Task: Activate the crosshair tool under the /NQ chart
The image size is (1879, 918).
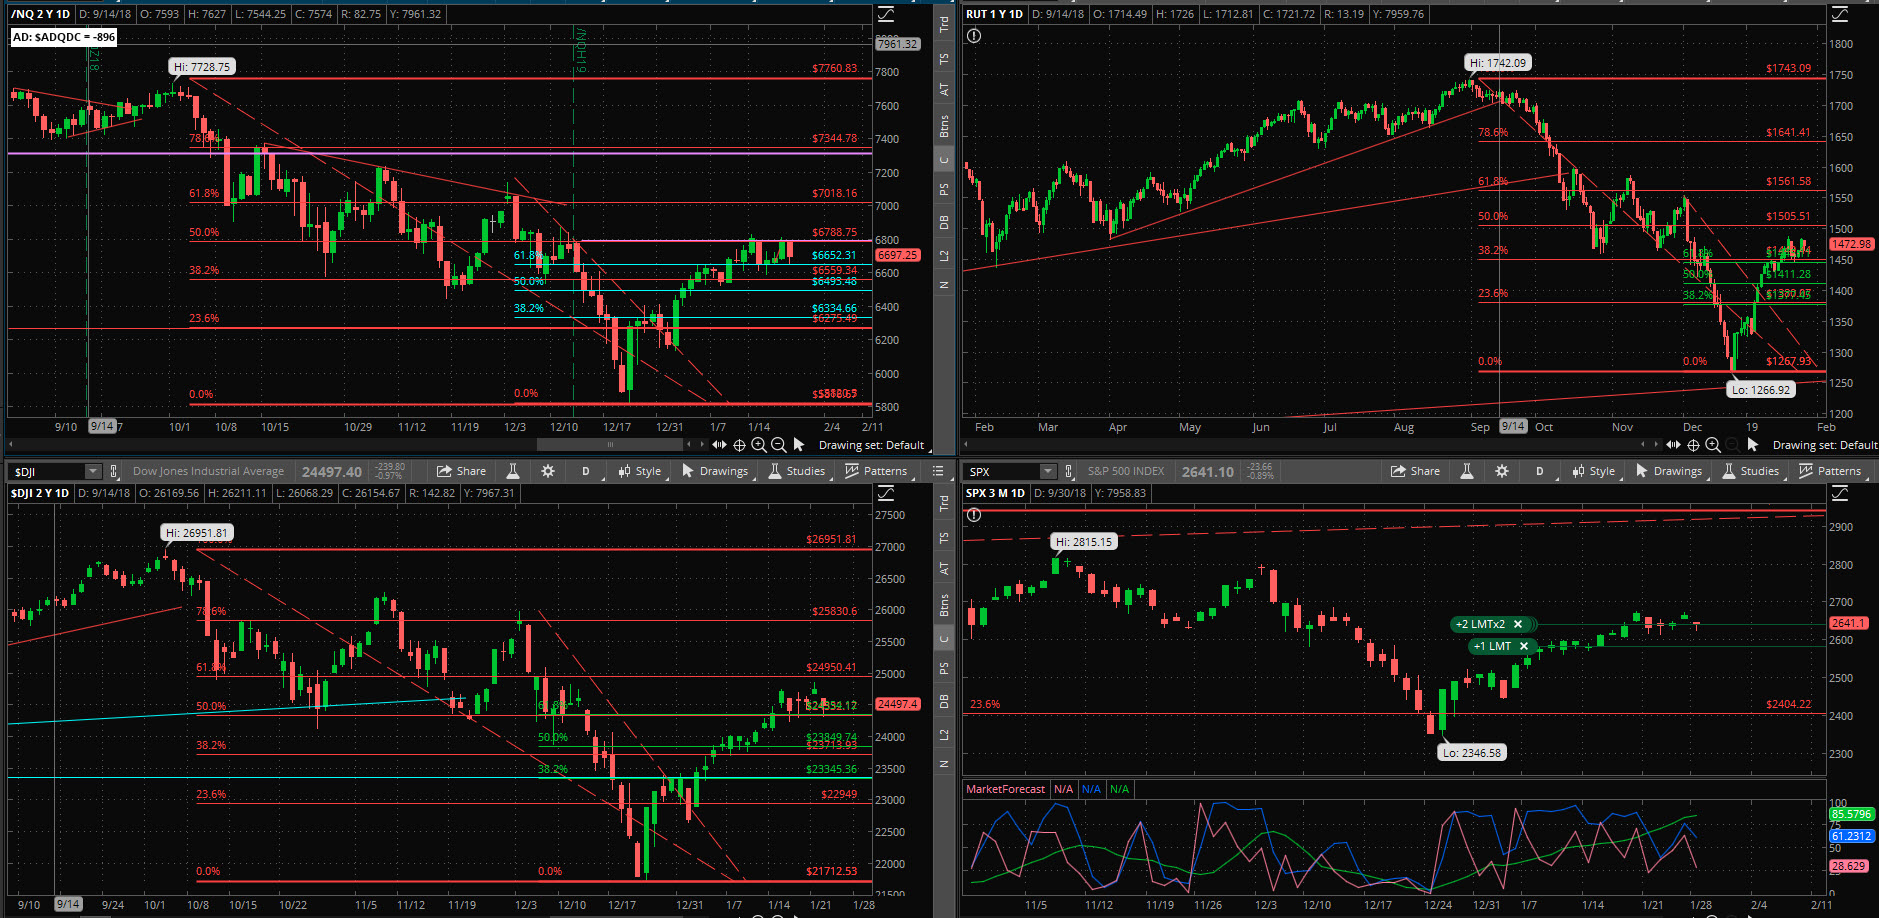Action: 739,445
